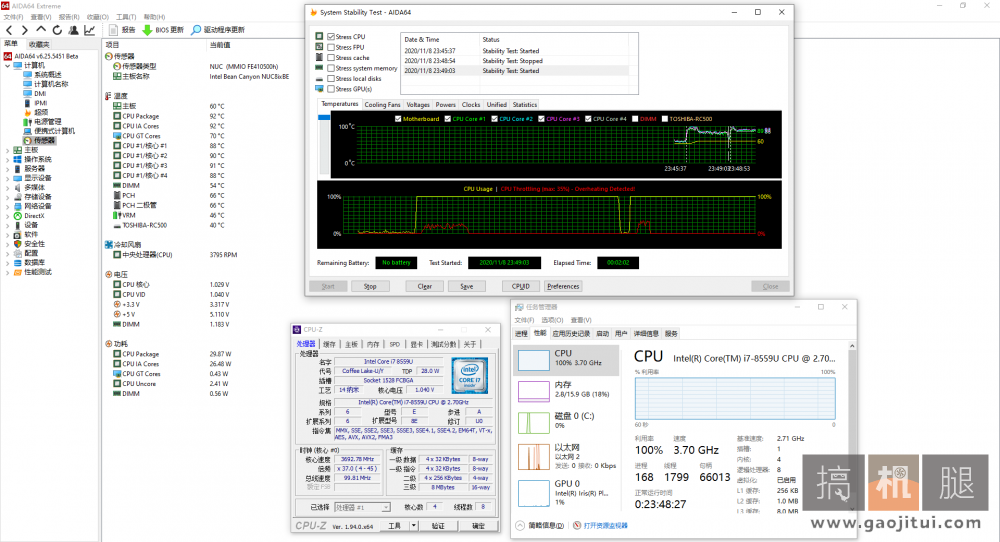Select the 以太网 thumbnail in Task Manager

coord(534,457)
